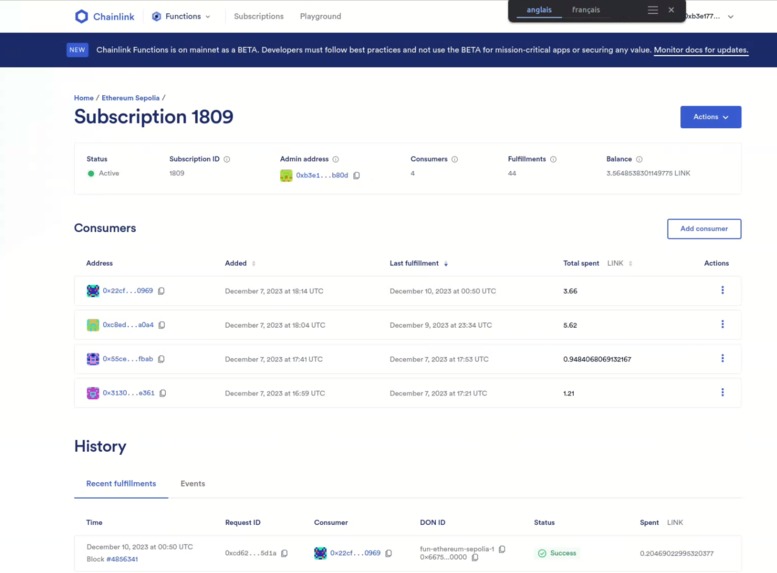Go to Home breadcrumb
Image resolution: width=777 pixels, height=573 pixels.
[x=83, y=98]
